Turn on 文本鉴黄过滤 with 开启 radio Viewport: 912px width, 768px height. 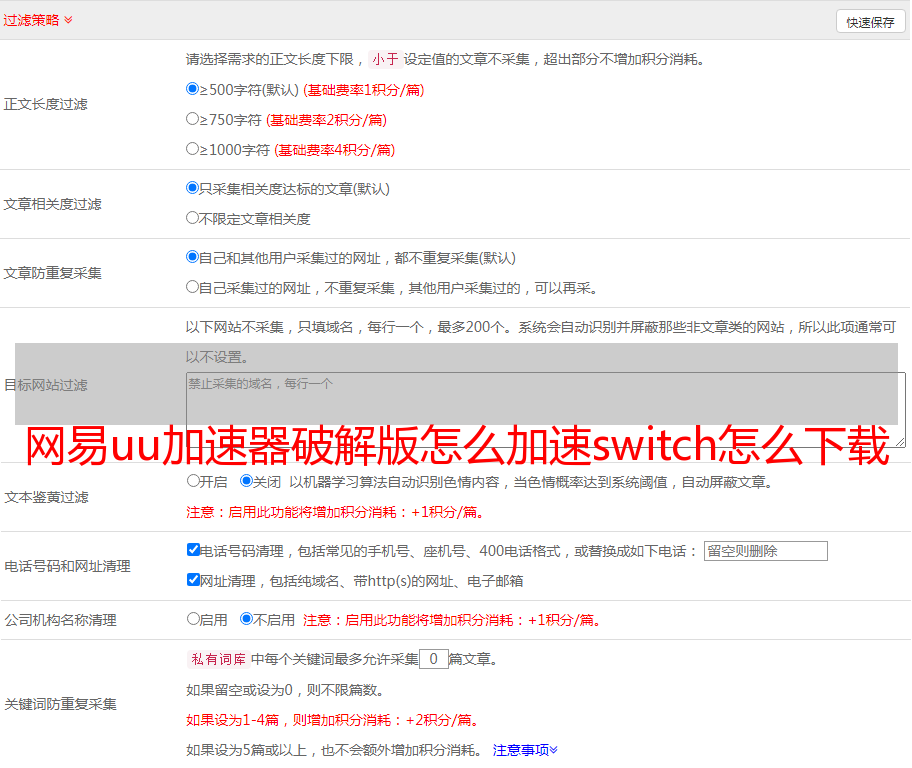tap(193, 481)
